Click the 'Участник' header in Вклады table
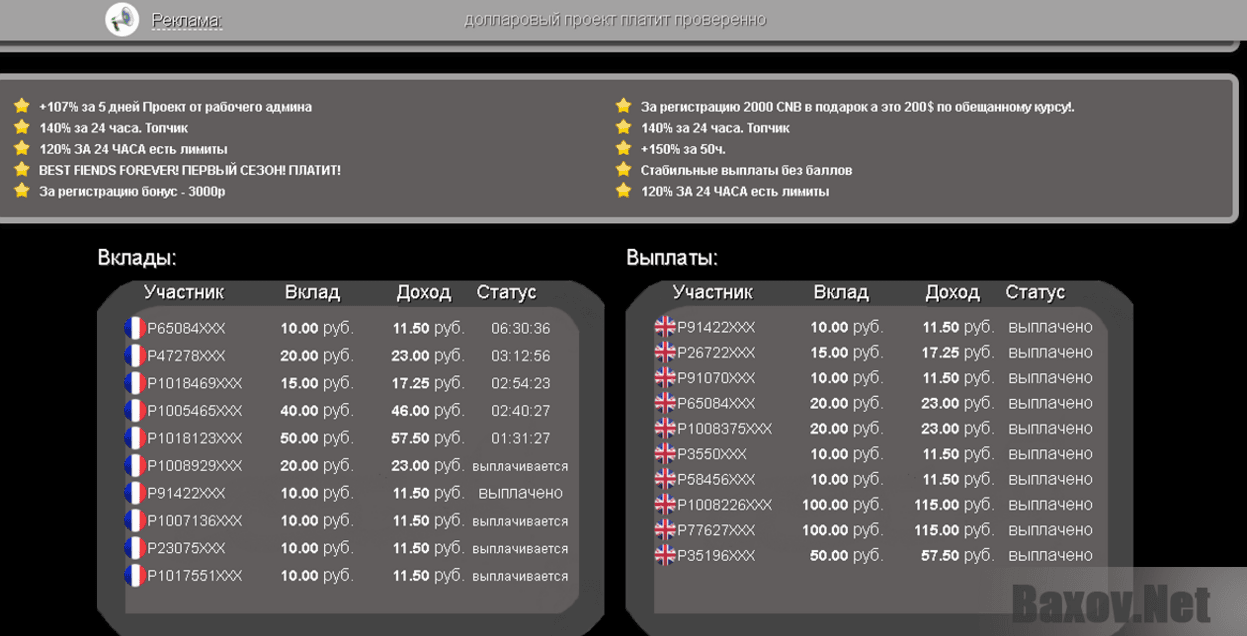Screen dimensions: 1247x636 184,292
